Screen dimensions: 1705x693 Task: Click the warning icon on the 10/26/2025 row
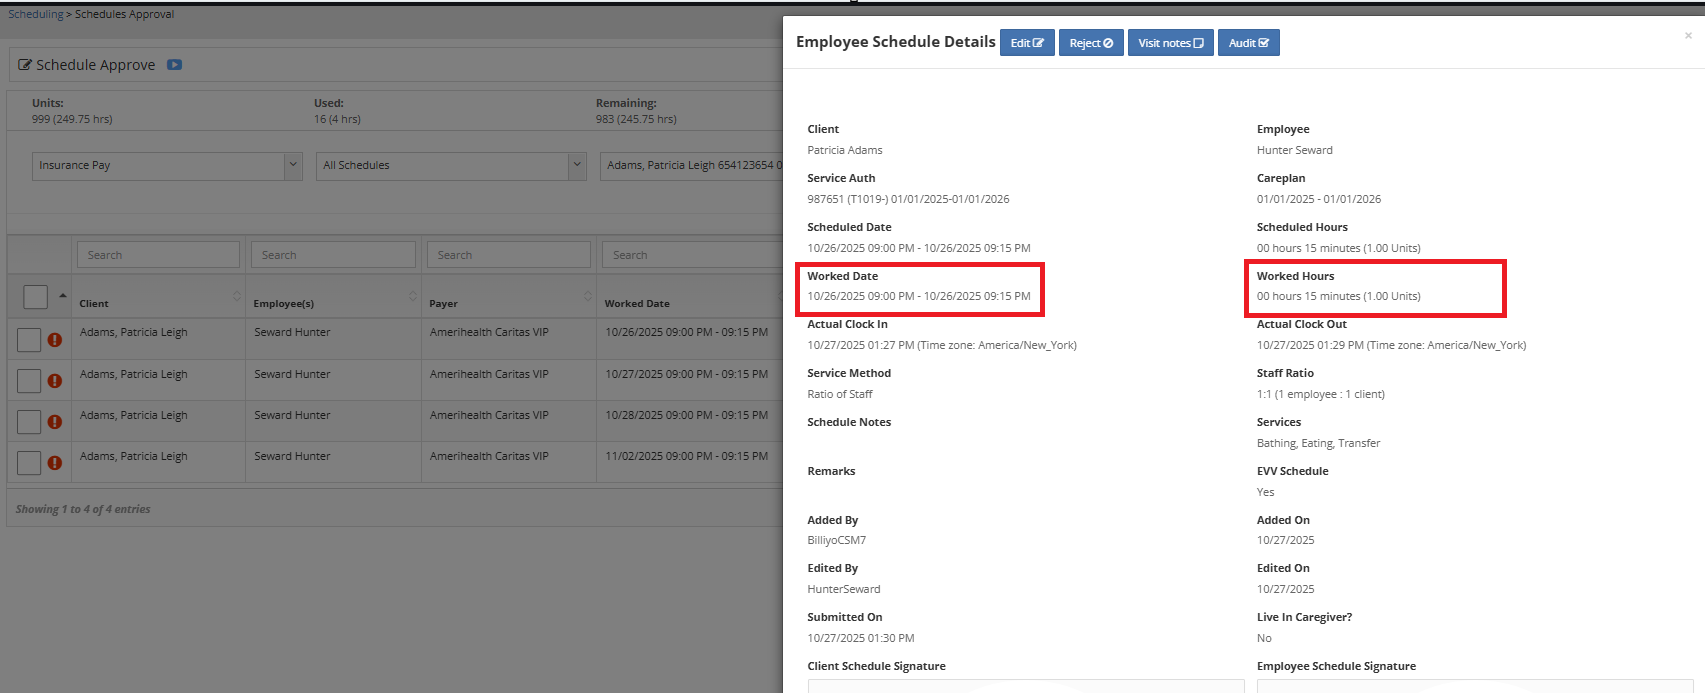point(55,340)
